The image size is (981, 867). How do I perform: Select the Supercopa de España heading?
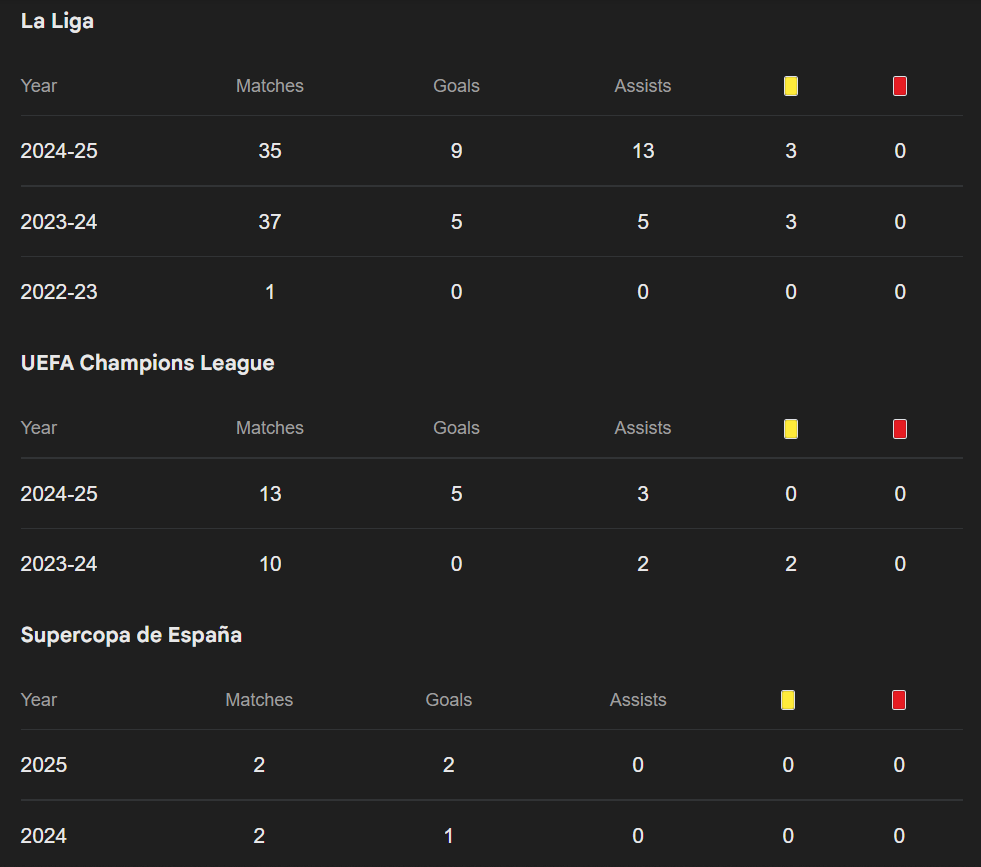coord(131,635)
